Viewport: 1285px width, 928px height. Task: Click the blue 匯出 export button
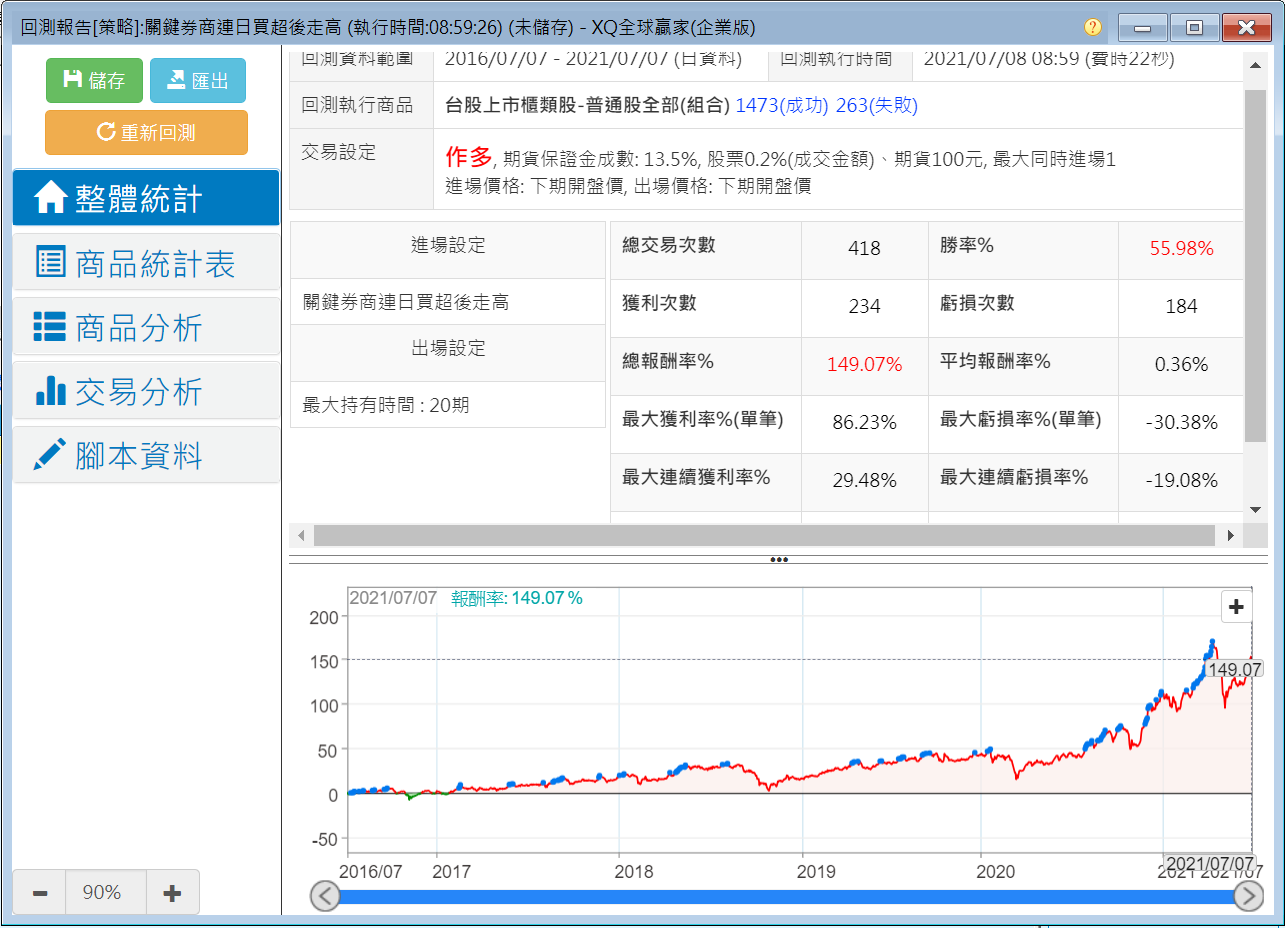click(x=197, y=81)
